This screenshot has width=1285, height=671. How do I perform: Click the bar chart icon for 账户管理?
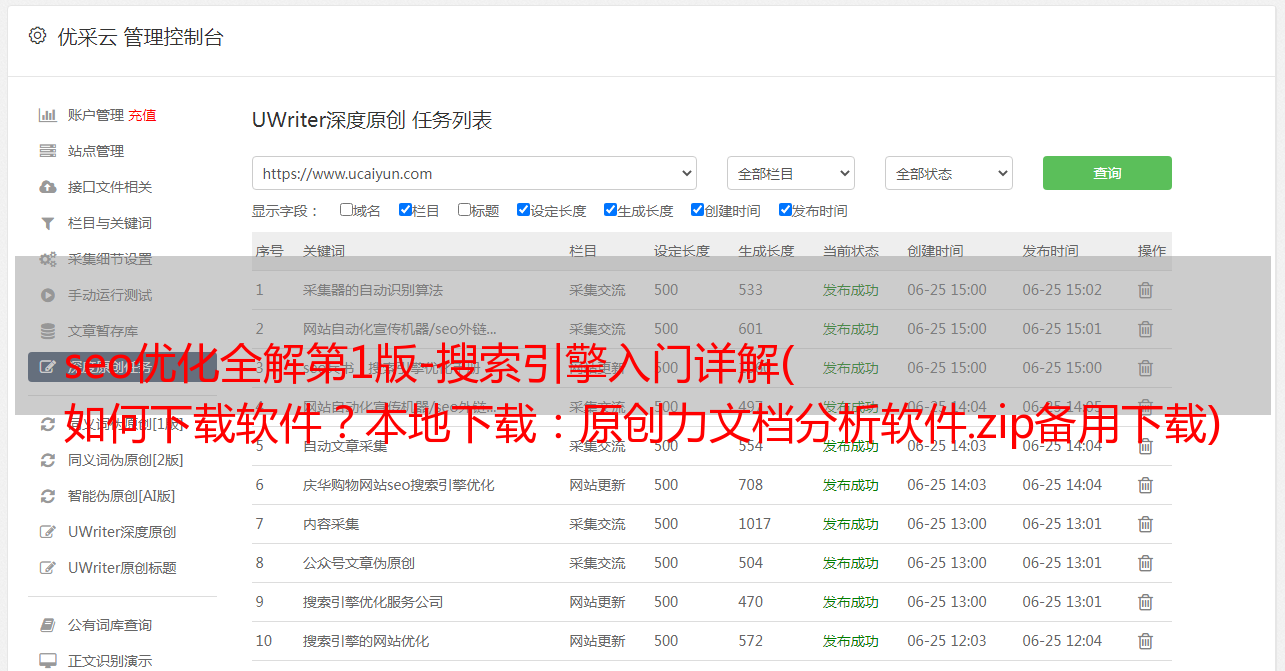pyautogui.click(x=47, y=115)
